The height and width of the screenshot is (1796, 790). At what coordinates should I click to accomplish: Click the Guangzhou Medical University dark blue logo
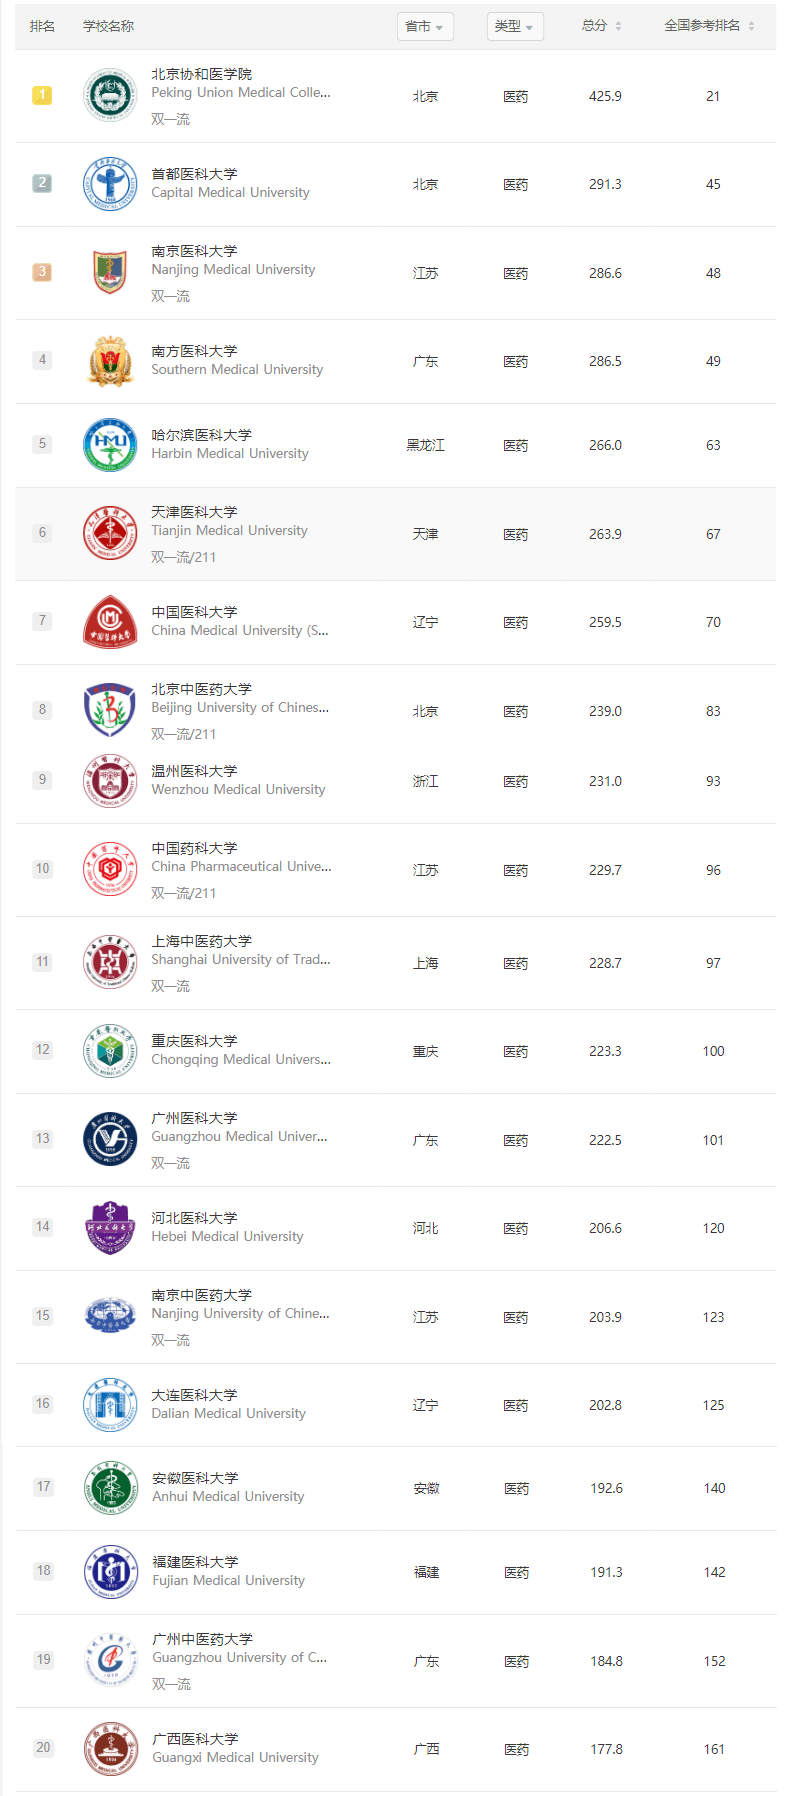tap(110, 1139)
